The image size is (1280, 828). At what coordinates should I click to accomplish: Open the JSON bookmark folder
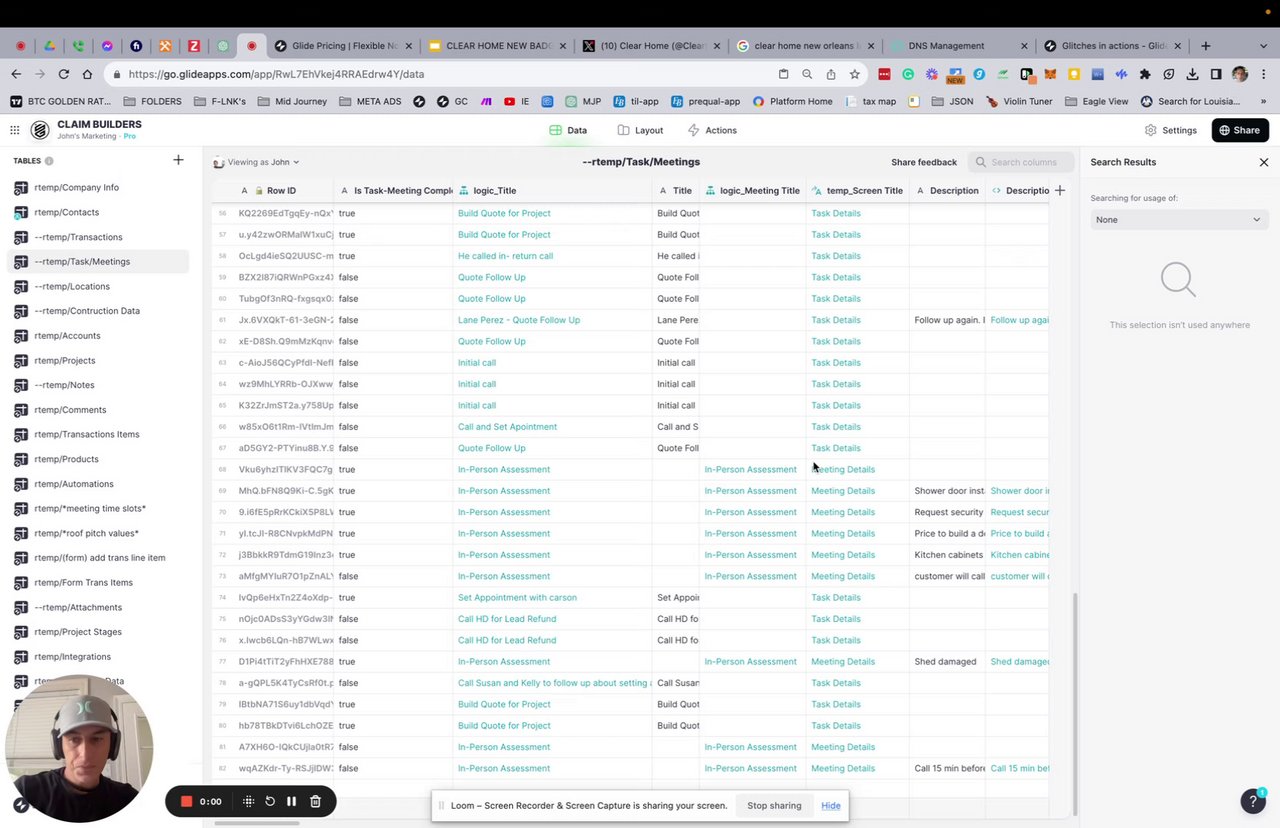click(952, 101)
